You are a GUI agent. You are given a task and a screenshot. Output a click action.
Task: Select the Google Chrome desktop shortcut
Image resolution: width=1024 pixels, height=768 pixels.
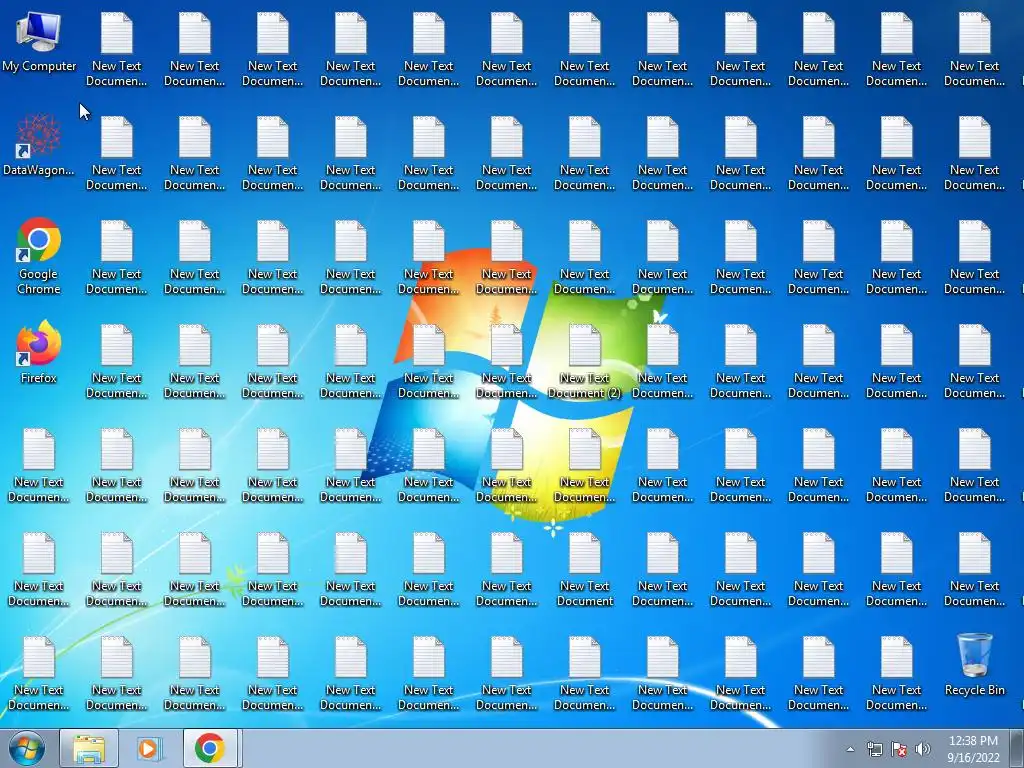(39, 256)
